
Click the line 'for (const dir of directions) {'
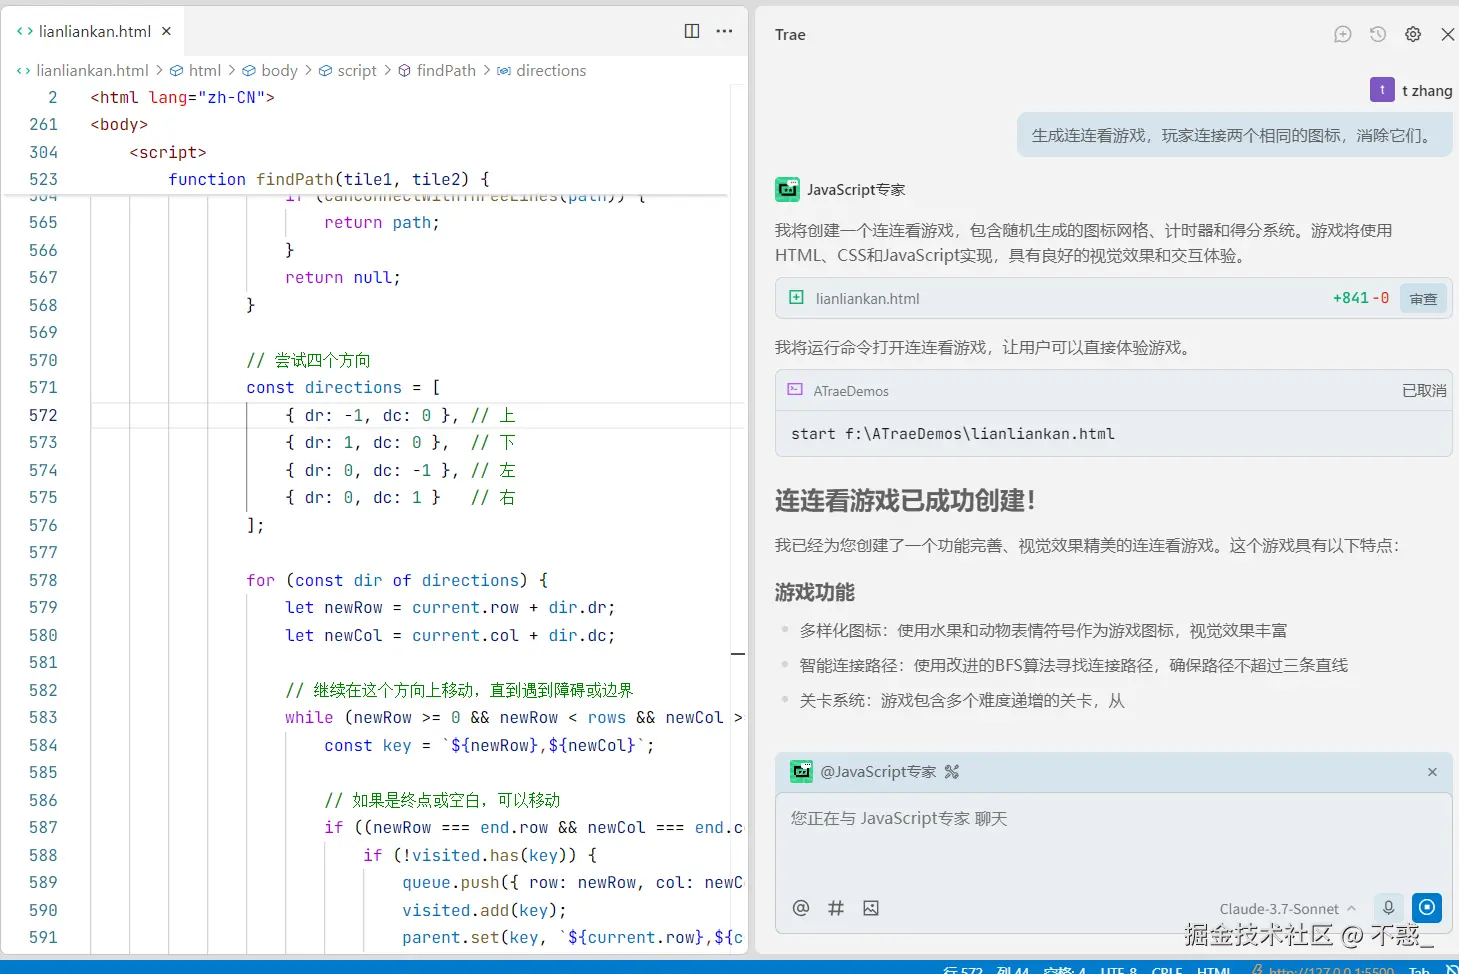click(x=397, y=580)
